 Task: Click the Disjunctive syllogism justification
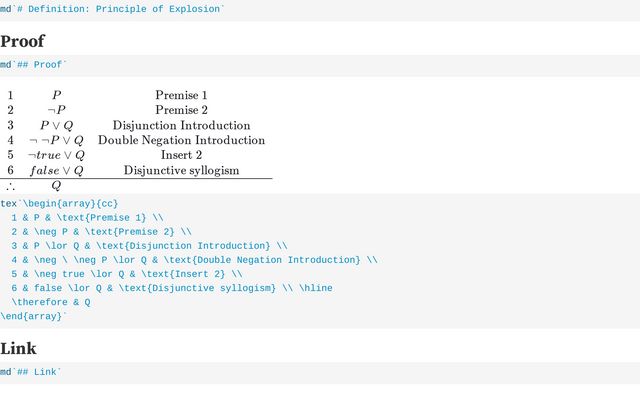[x=181, y=170]
